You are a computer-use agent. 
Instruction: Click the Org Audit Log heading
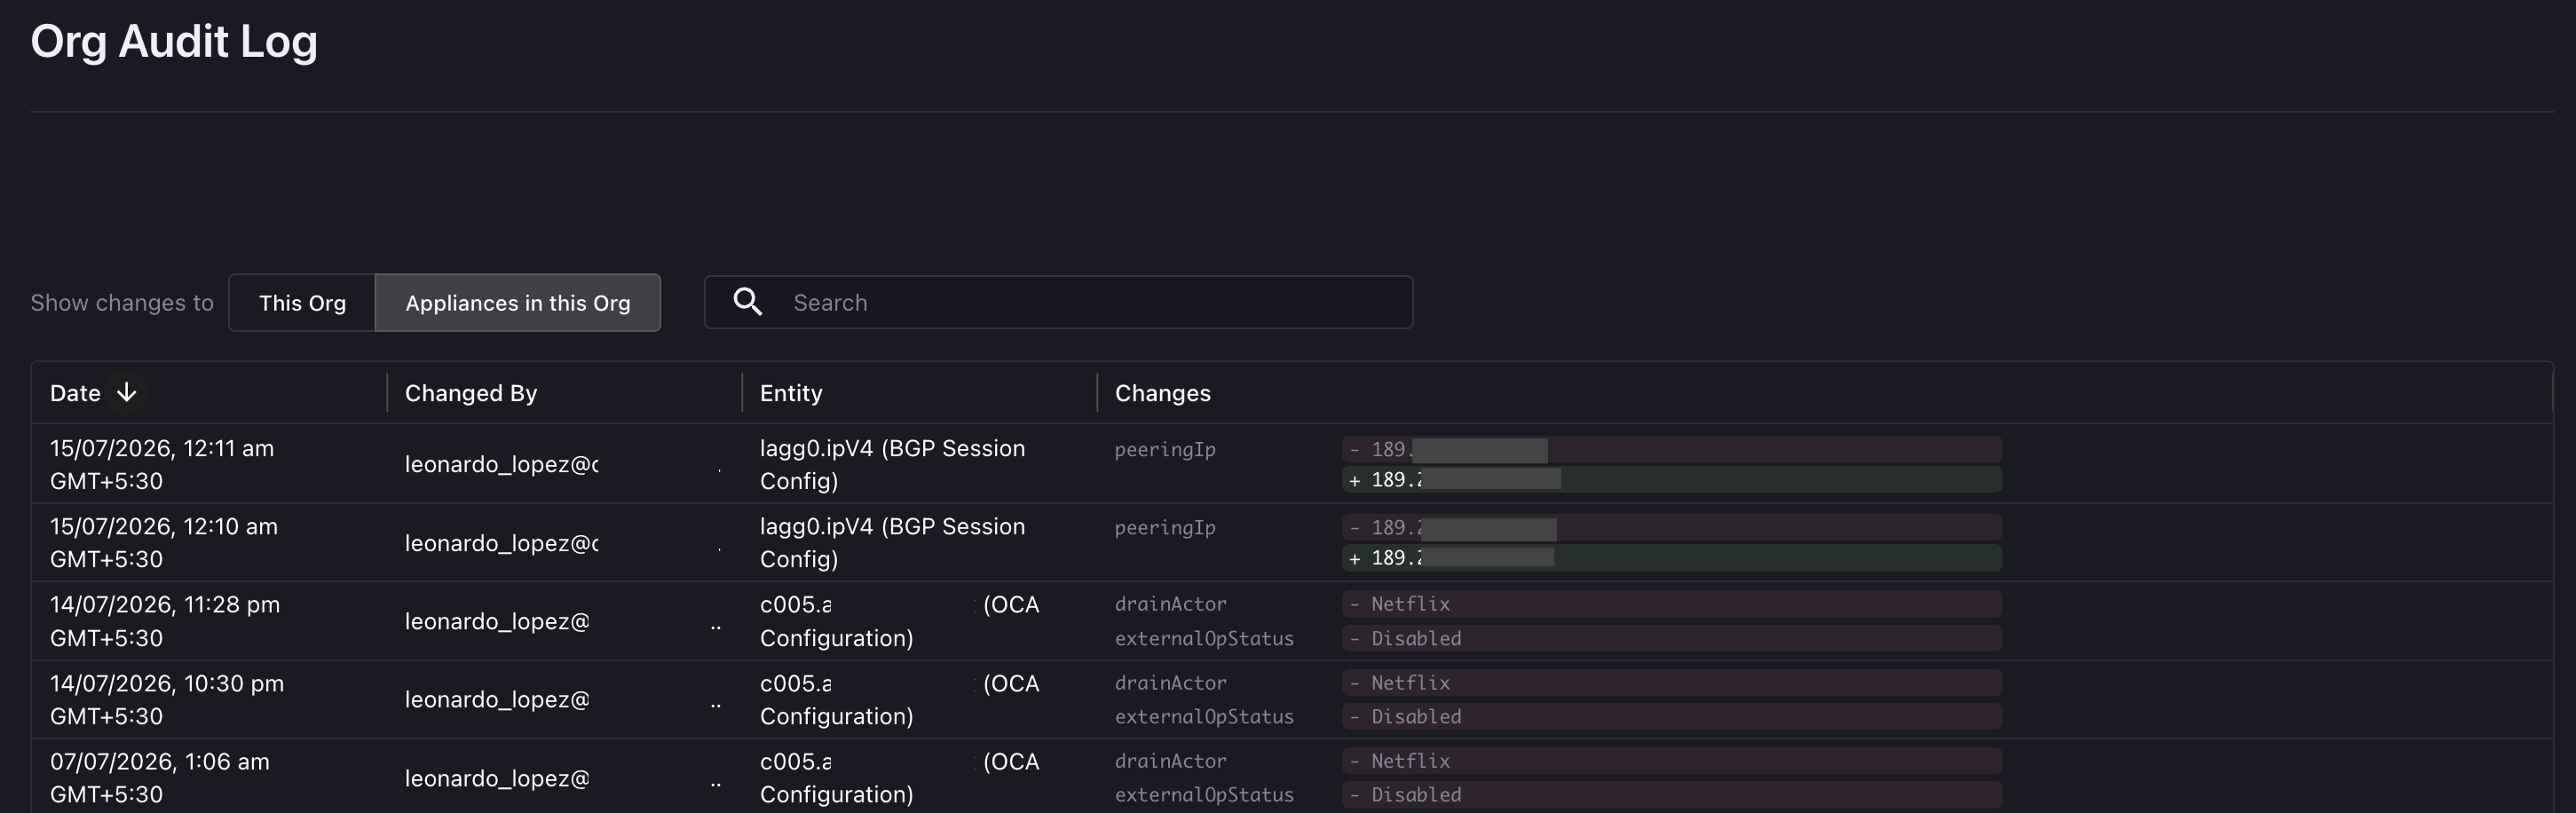click(x=174, y=41)
